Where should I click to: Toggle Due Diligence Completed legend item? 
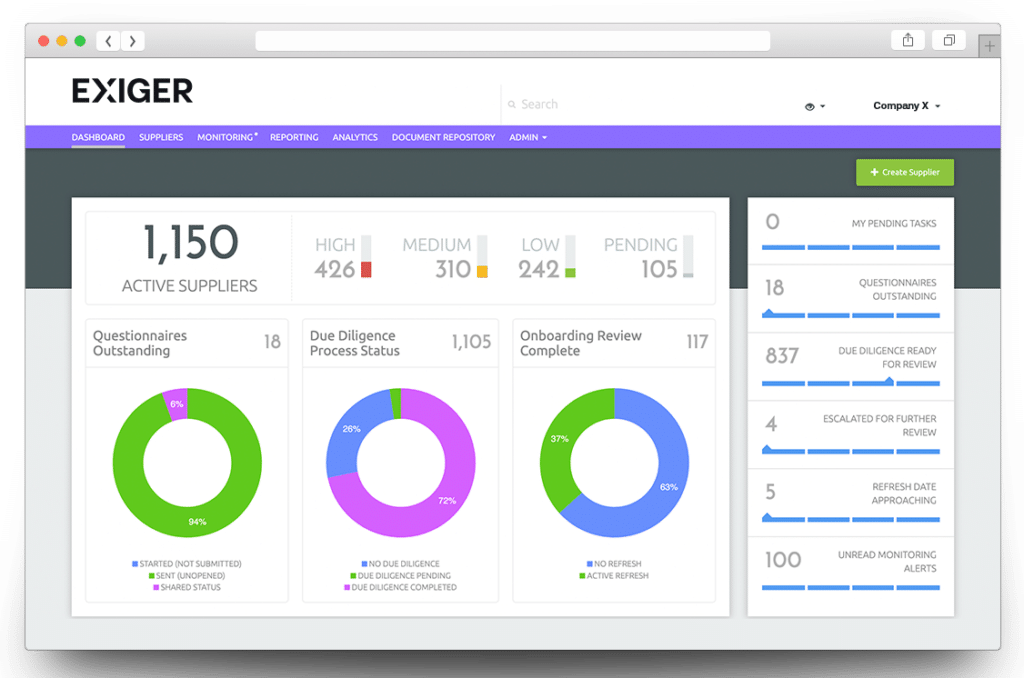pyautogui.click(x=400, y=587)
